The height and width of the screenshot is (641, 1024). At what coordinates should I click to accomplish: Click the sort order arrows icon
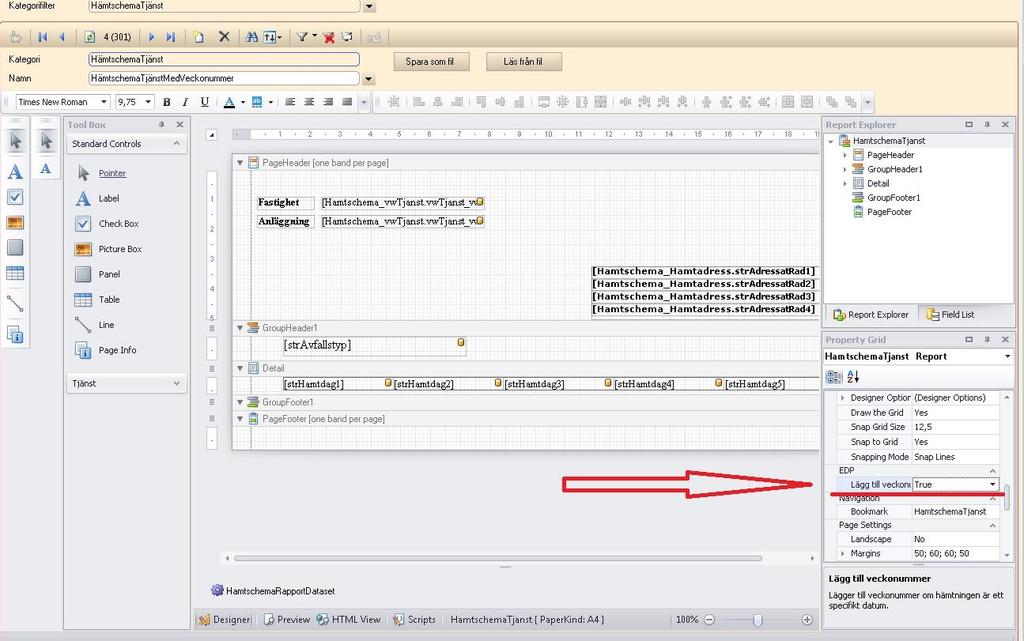(x=270, y=37)
